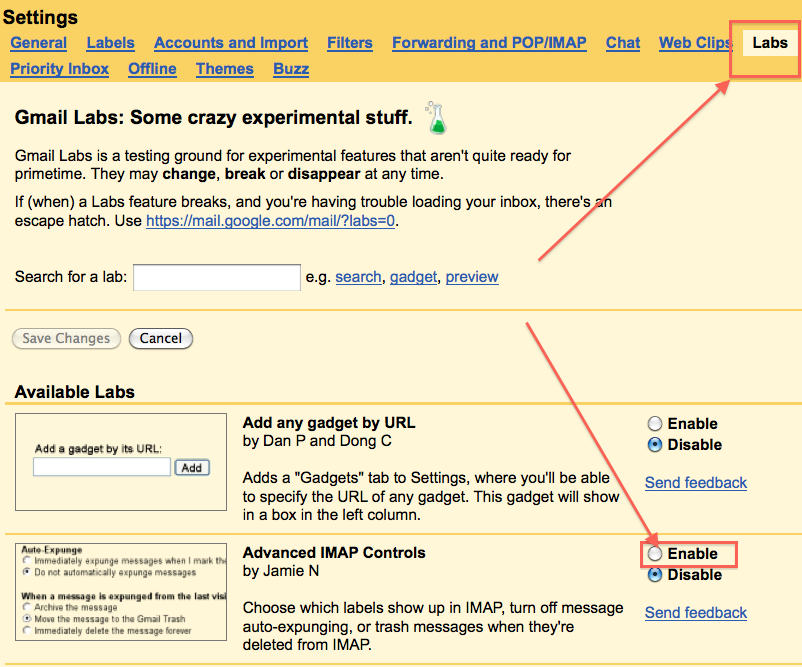Select the active Labs tab
This screenshot has width=802, height=667.
pos(769,43)
